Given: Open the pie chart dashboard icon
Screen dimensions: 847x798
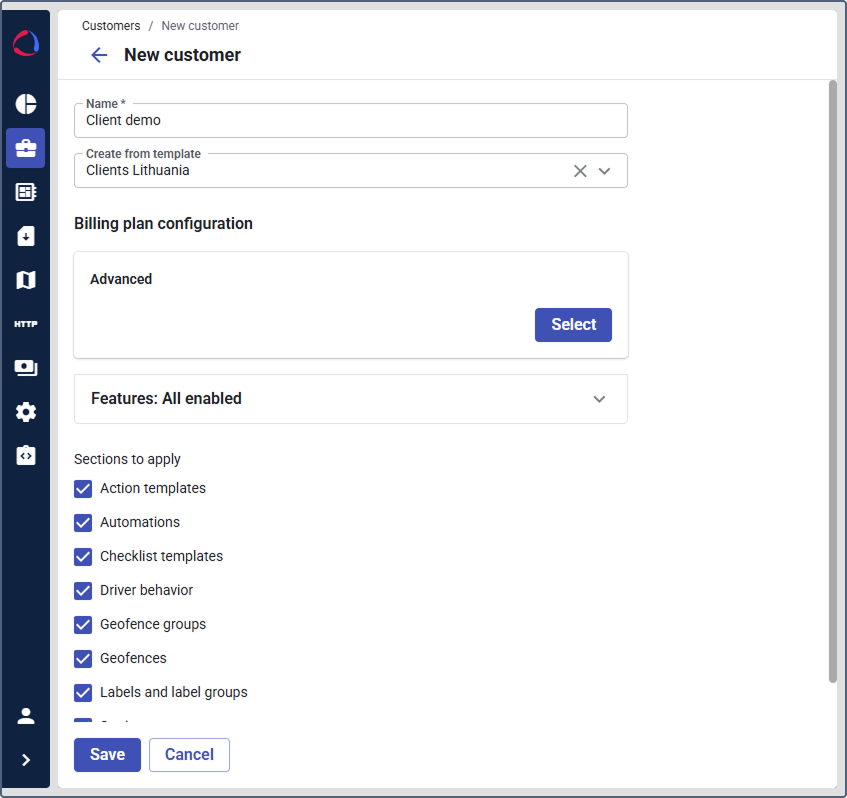Looking at the screenshot, I should tap(26, 104).
